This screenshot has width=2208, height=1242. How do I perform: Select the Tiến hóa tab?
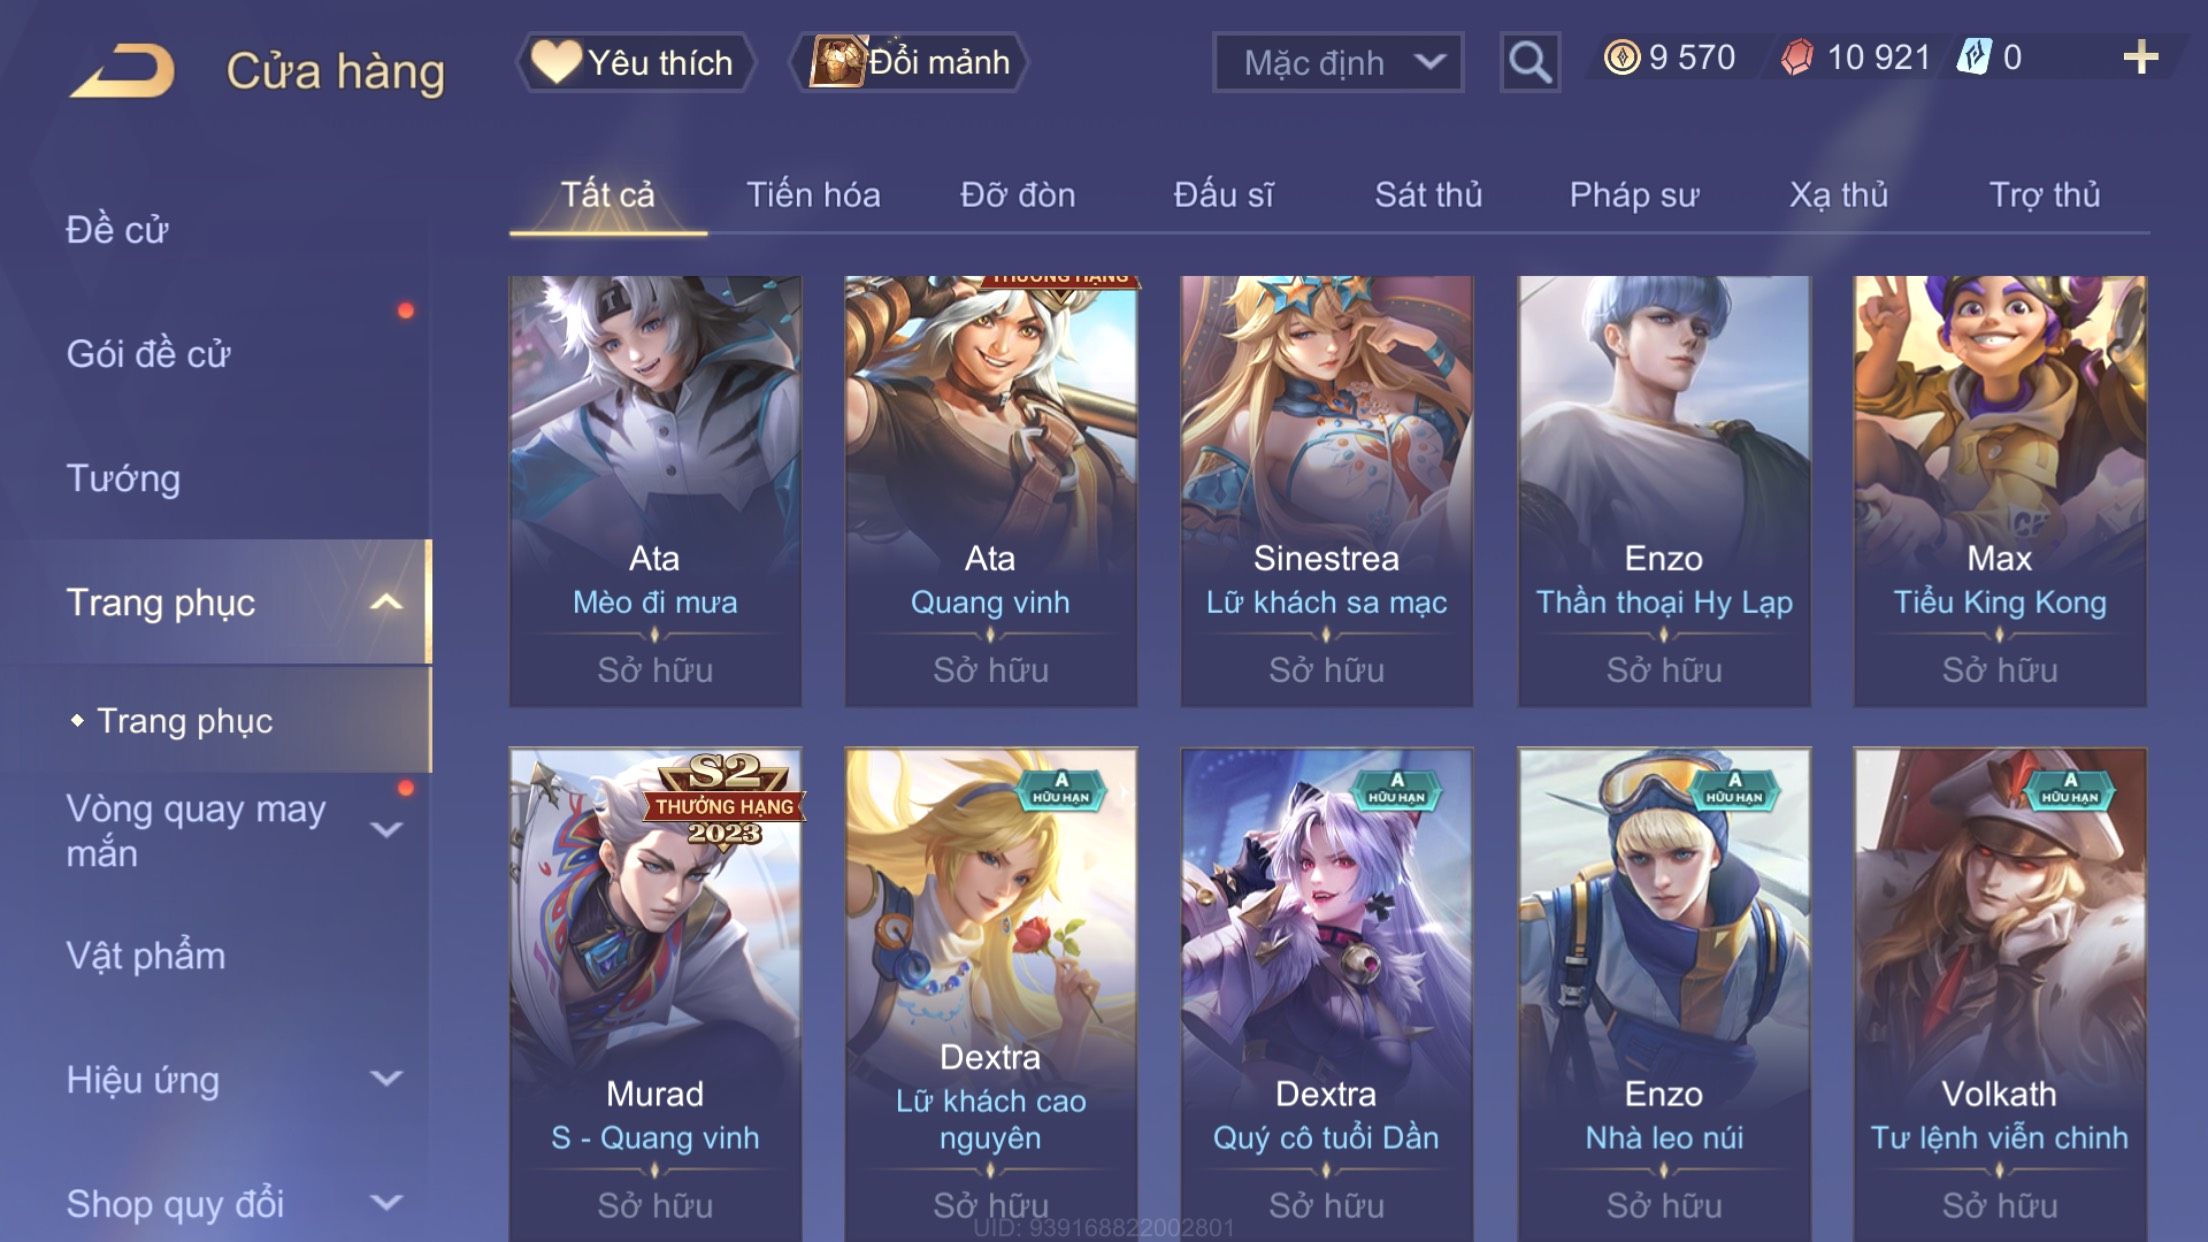(813, 194)
